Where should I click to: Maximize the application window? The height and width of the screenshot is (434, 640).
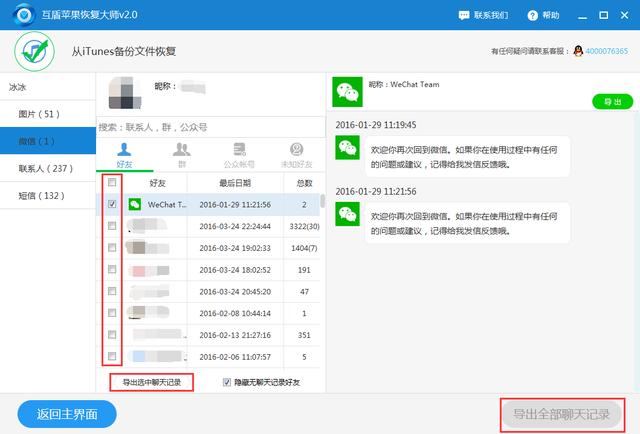(x=604, y=16)
